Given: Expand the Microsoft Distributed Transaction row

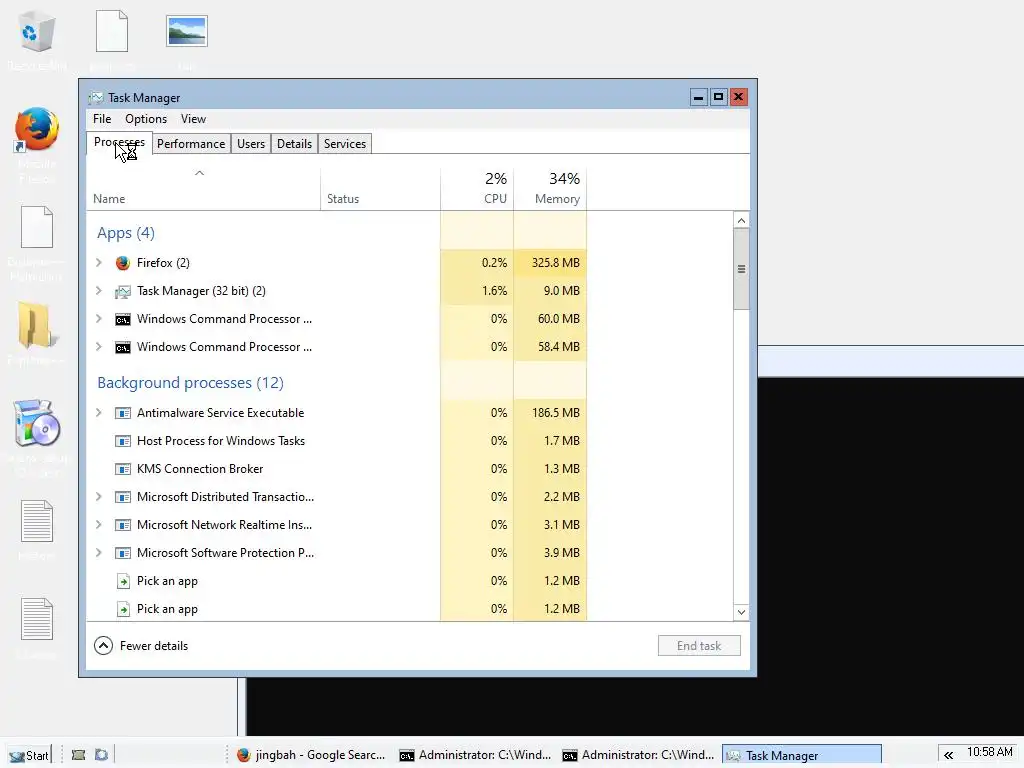Looking at the screenshot, I should [x=99, y=497].
